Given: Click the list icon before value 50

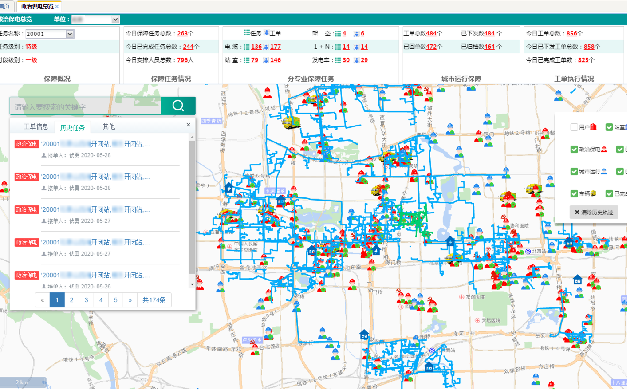Looking at the screenshot, I should click(338, 60).
